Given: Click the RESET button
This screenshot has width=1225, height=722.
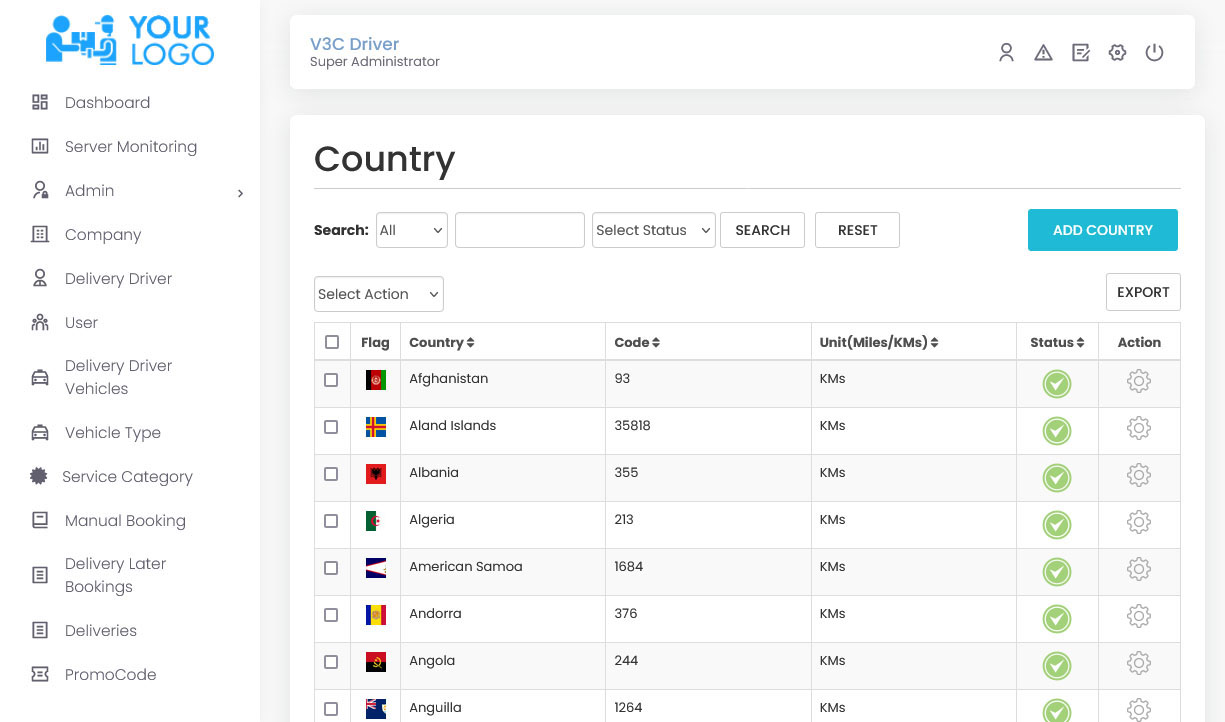Looking at the screenshot, I should 857,230.
